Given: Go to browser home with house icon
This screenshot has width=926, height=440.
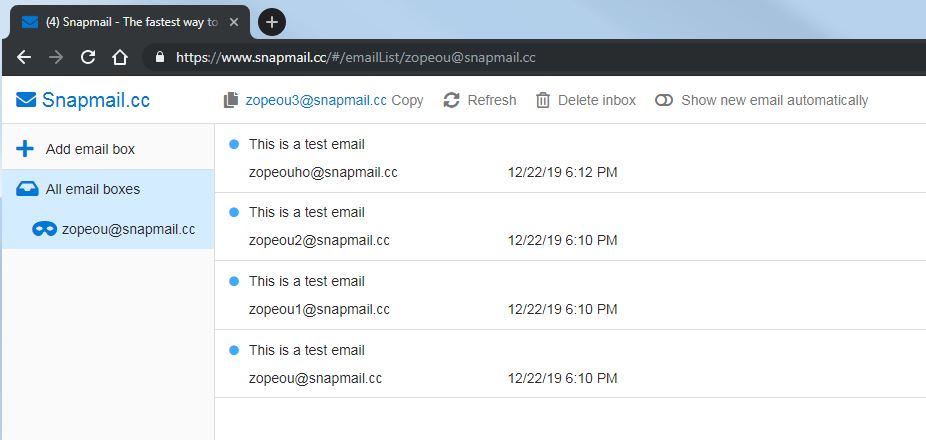Looking at the screenshot, I should click(x=120, y=57).
